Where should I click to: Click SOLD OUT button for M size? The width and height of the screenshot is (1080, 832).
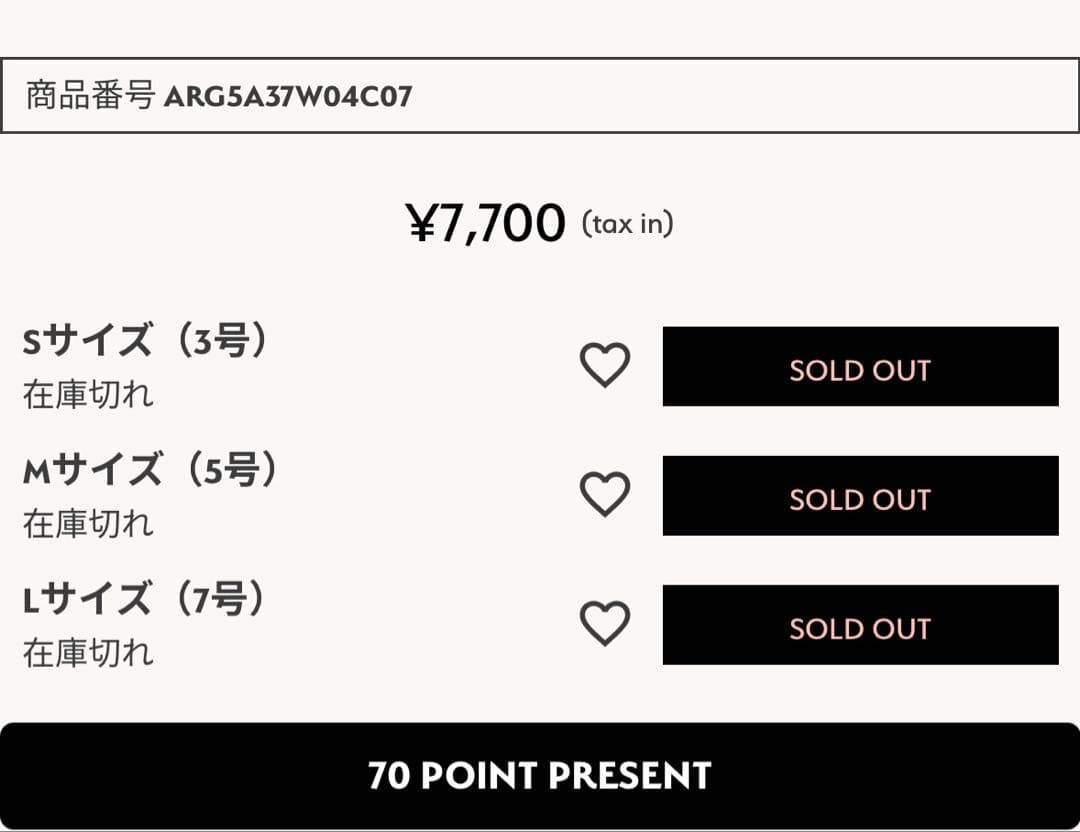860,496
